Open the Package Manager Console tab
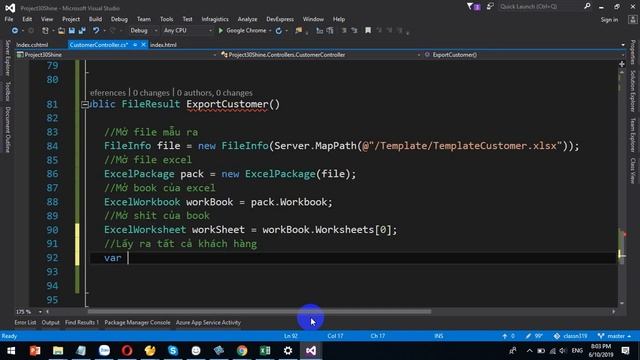This screenshot has width=640, height=360. pyautogui.click(x=137, y=322)
